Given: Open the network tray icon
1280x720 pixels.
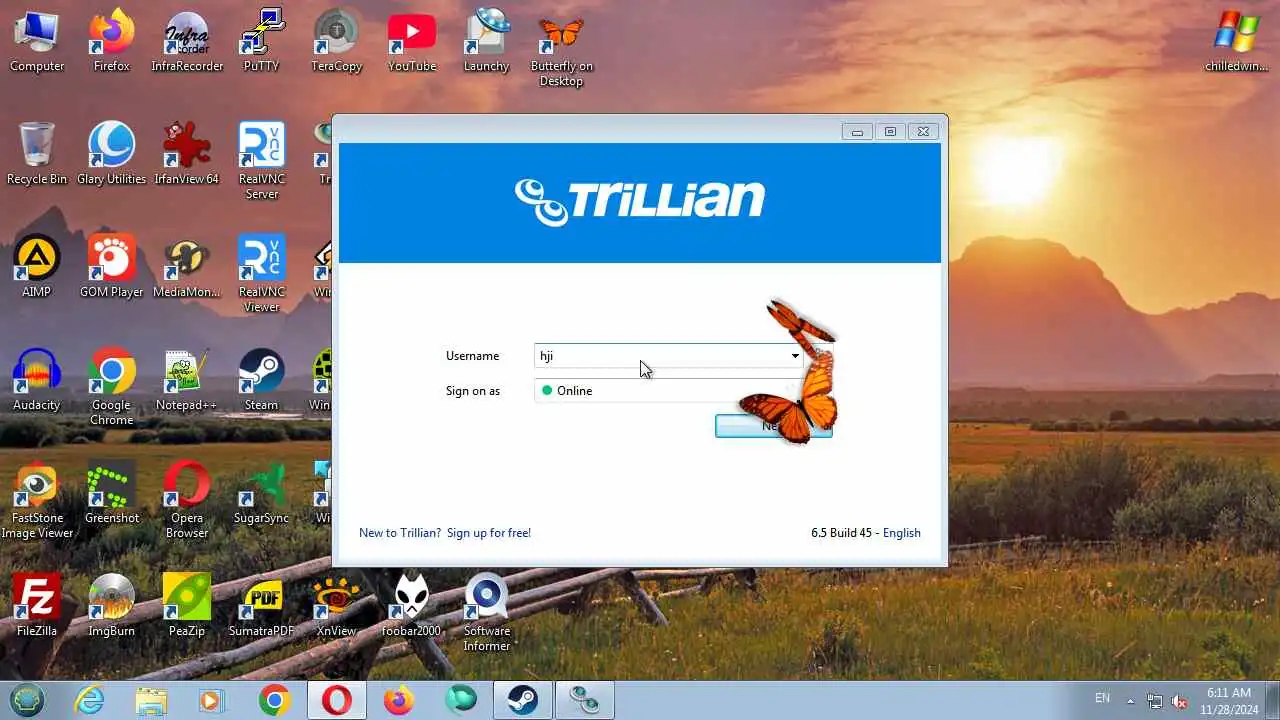Looking at the screenshot, I should click(x=1155, y=701).
